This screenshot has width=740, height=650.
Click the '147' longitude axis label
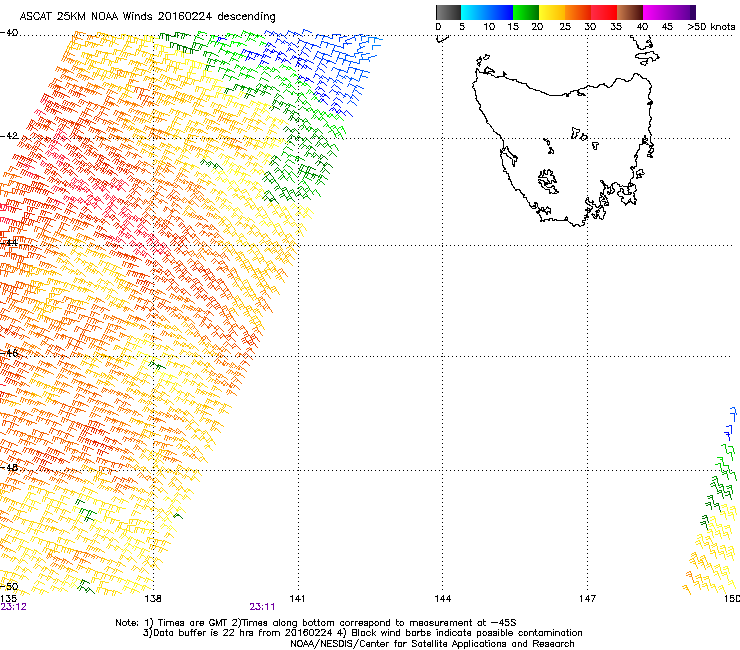(588, 599)
